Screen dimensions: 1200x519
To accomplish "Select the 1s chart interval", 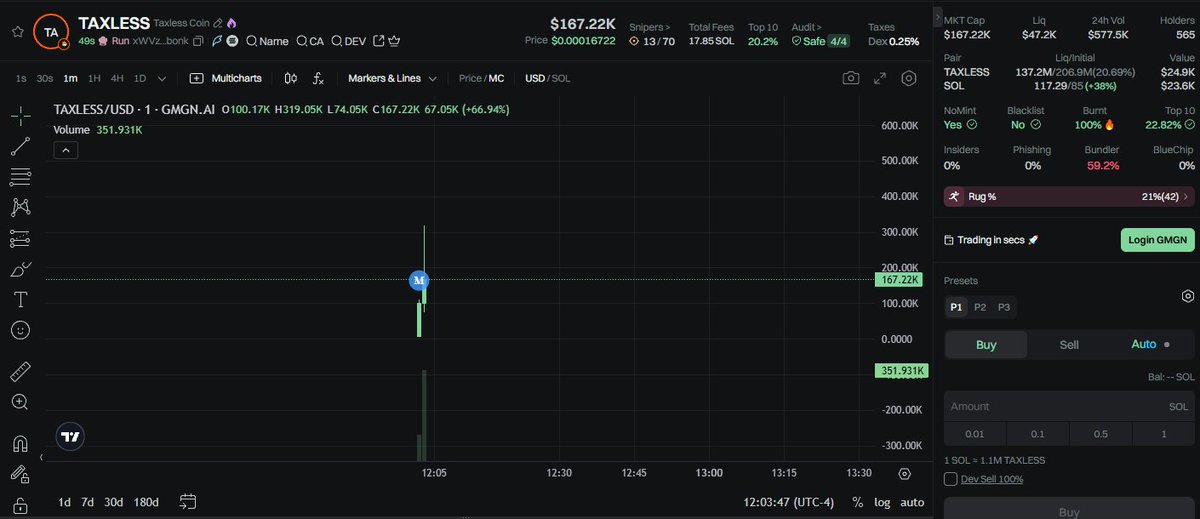I will point(20,78).
